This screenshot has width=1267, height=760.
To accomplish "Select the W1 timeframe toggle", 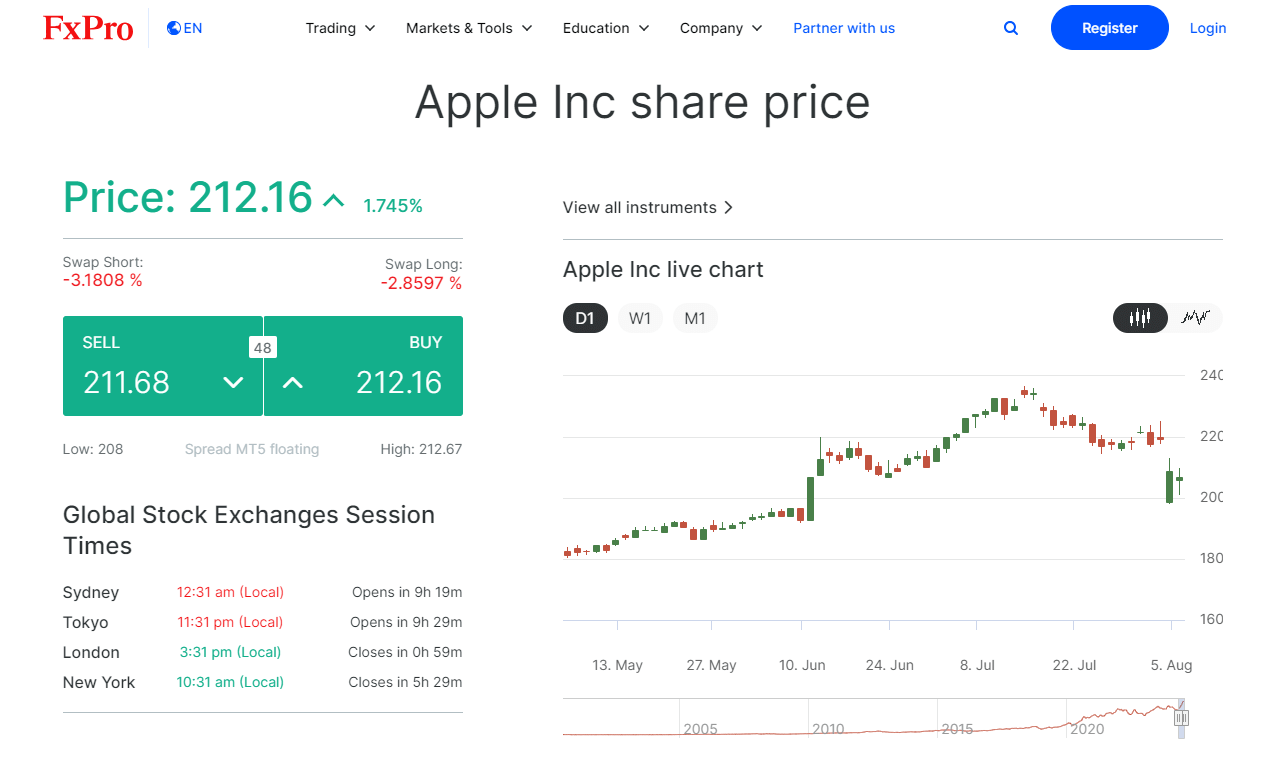I will coord(640,317).
